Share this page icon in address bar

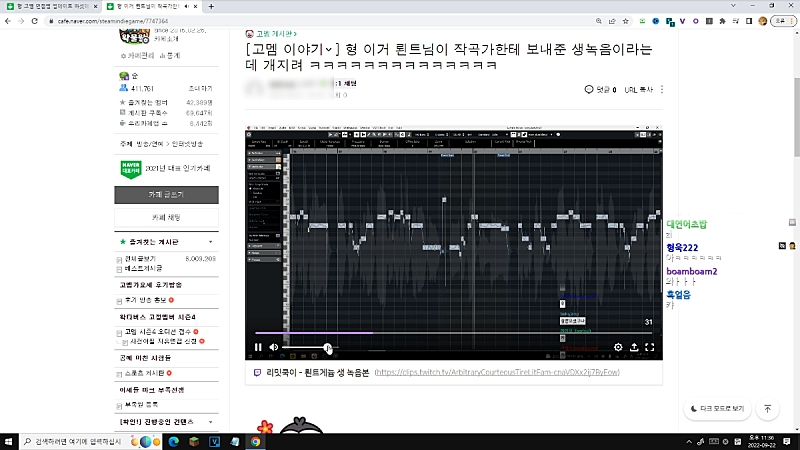point(612,21)
